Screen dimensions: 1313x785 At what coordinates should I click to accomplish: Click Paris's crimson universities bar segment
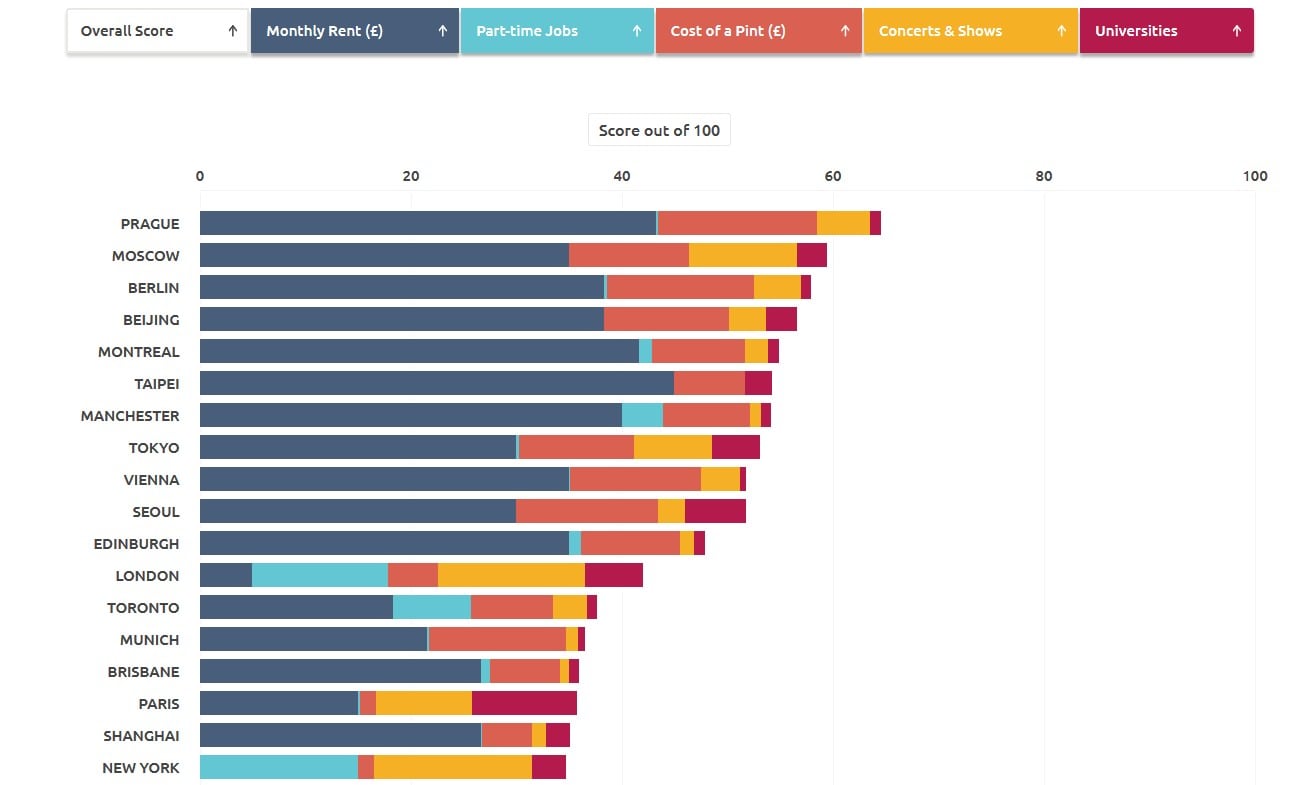pyautogui.click(x=524, y=703)
